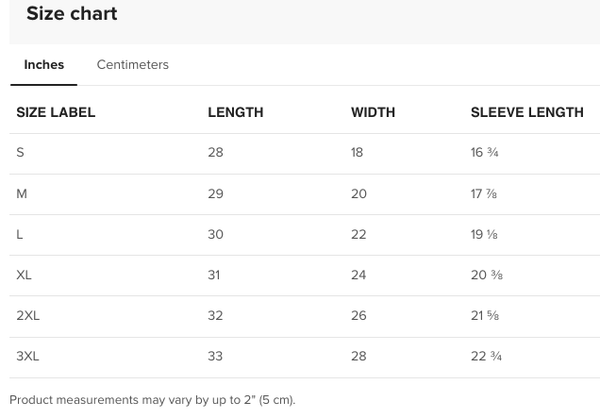The height and width of the screenshot is (418, 600).
Task: Click the LENGTH column header
Action: coord(236,112)
